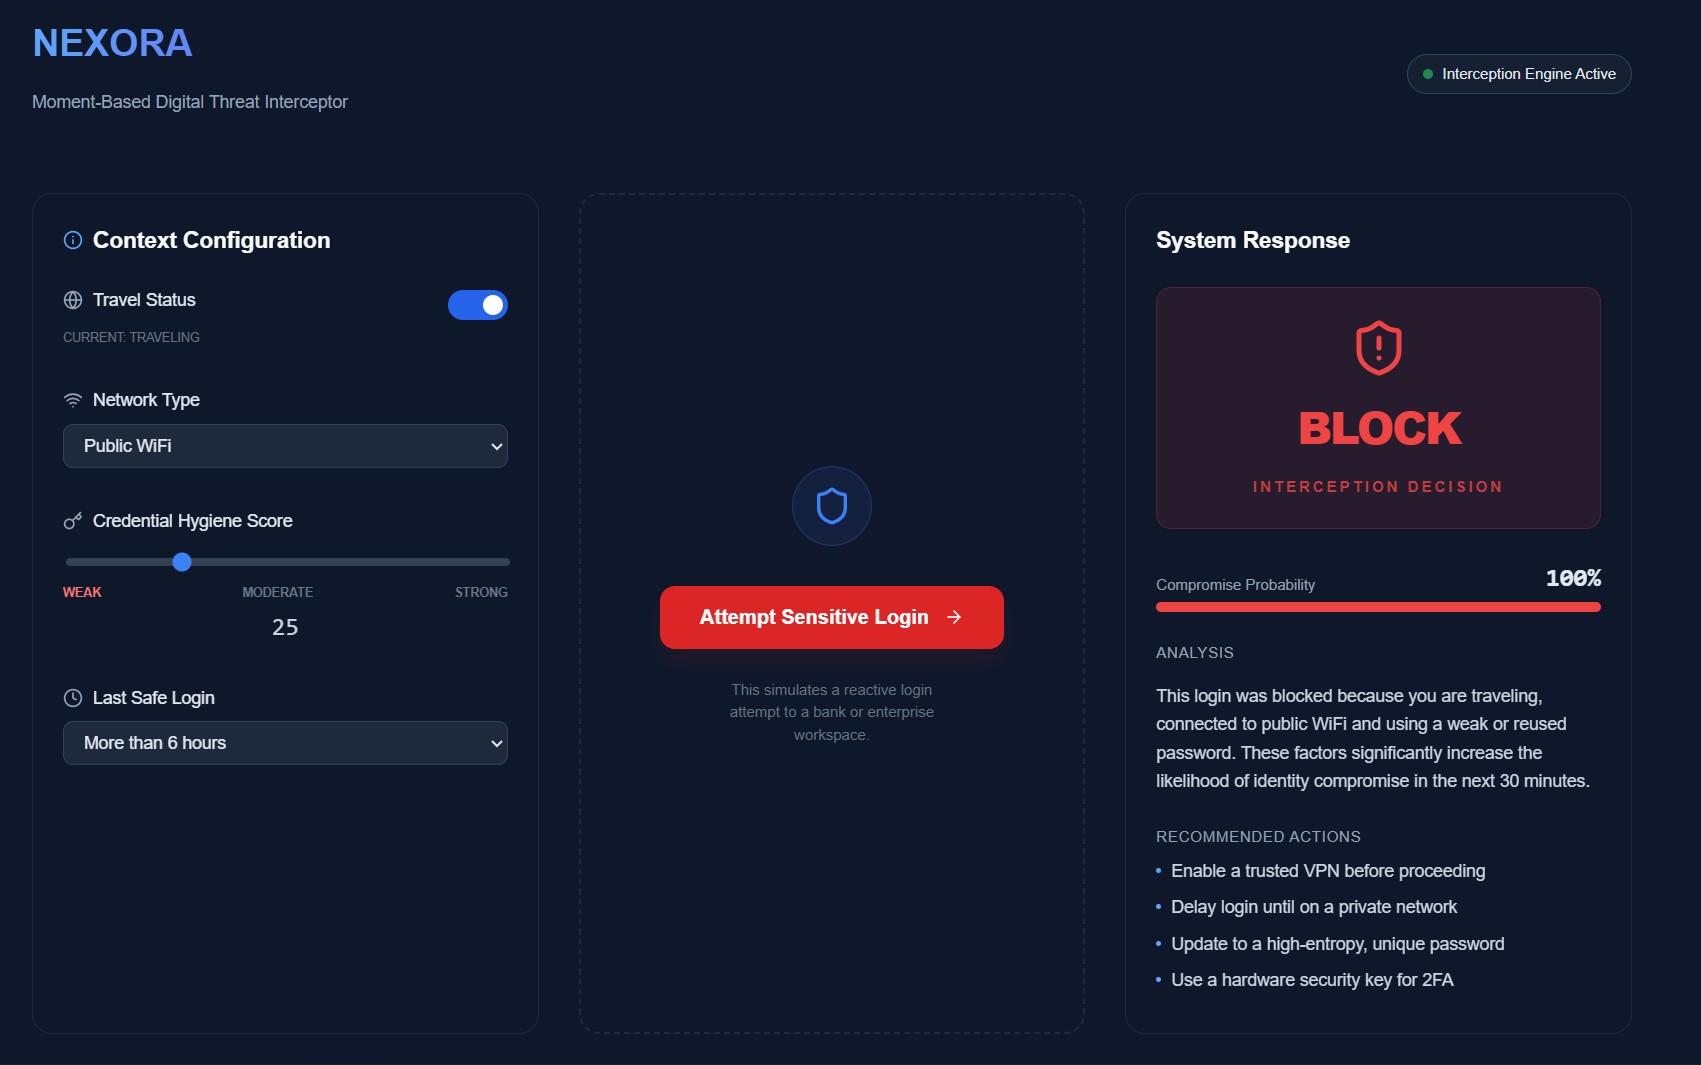This screenshot has width=1701, height=1065.
Task: Click the Interception Engine Active badge
Action: [x=1519, y=74]
